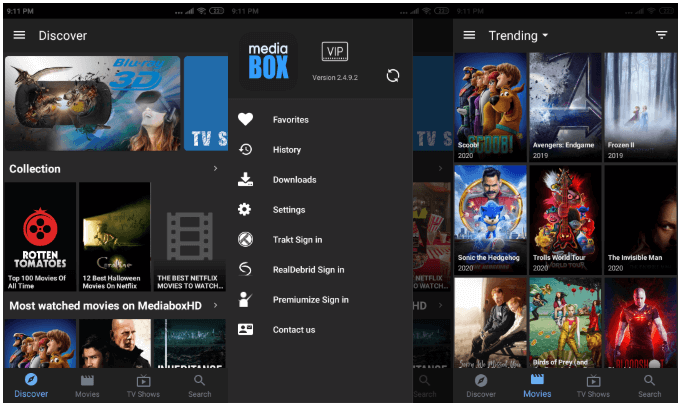Switch to Discover tab on left screen
The height and width of the screenshot is (409, 684).
tap(31, 387)
